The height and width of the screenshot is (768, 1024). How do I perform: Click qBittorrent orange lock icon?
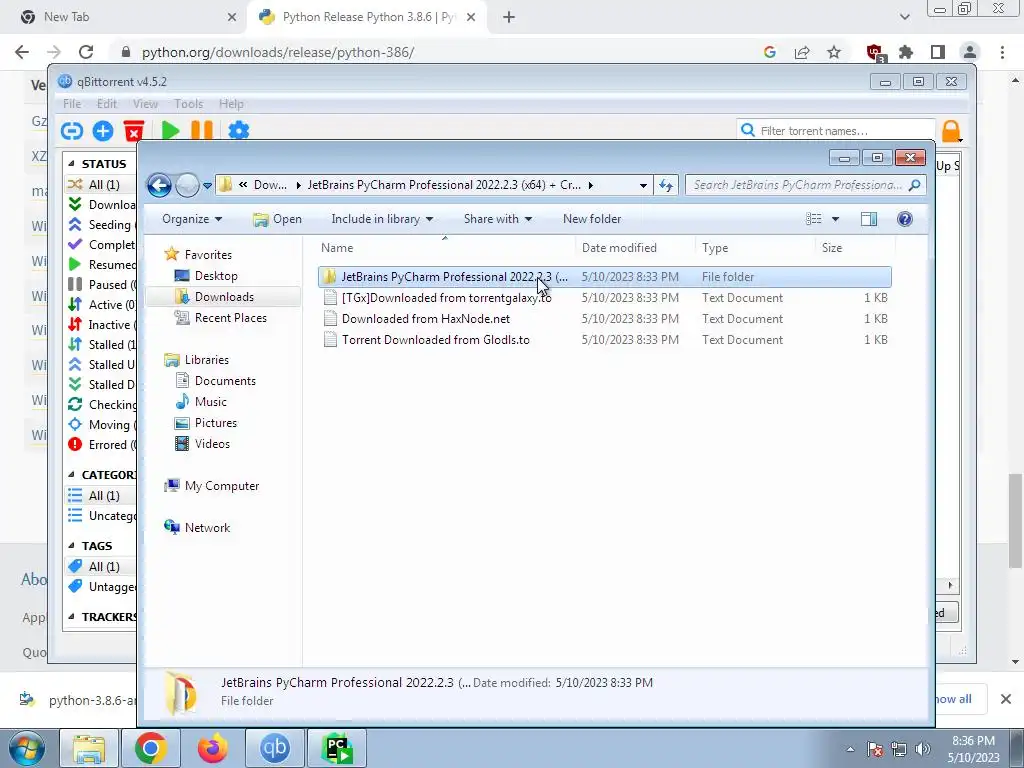[951, 131]
